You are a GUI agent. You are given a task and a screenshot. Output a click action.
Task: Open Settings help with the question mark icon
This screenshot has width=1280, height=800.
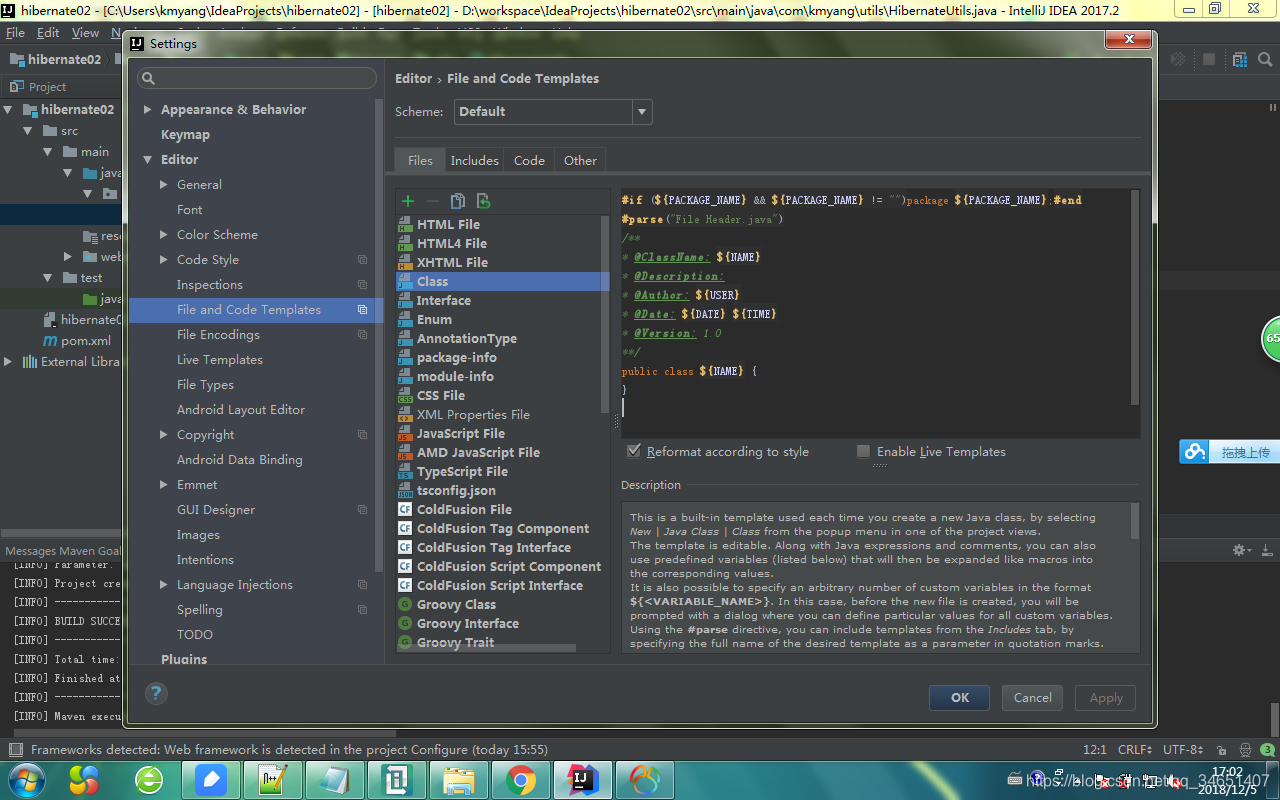156,693
